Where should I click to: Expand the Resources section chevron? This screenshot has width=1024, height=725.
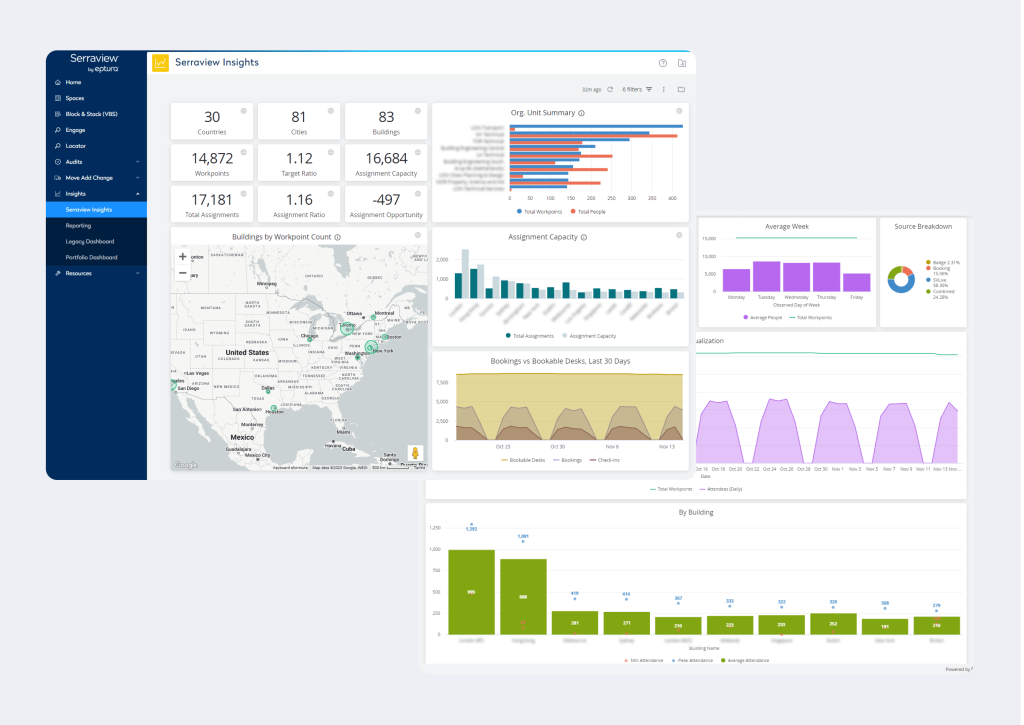click(x=137, y=274)
